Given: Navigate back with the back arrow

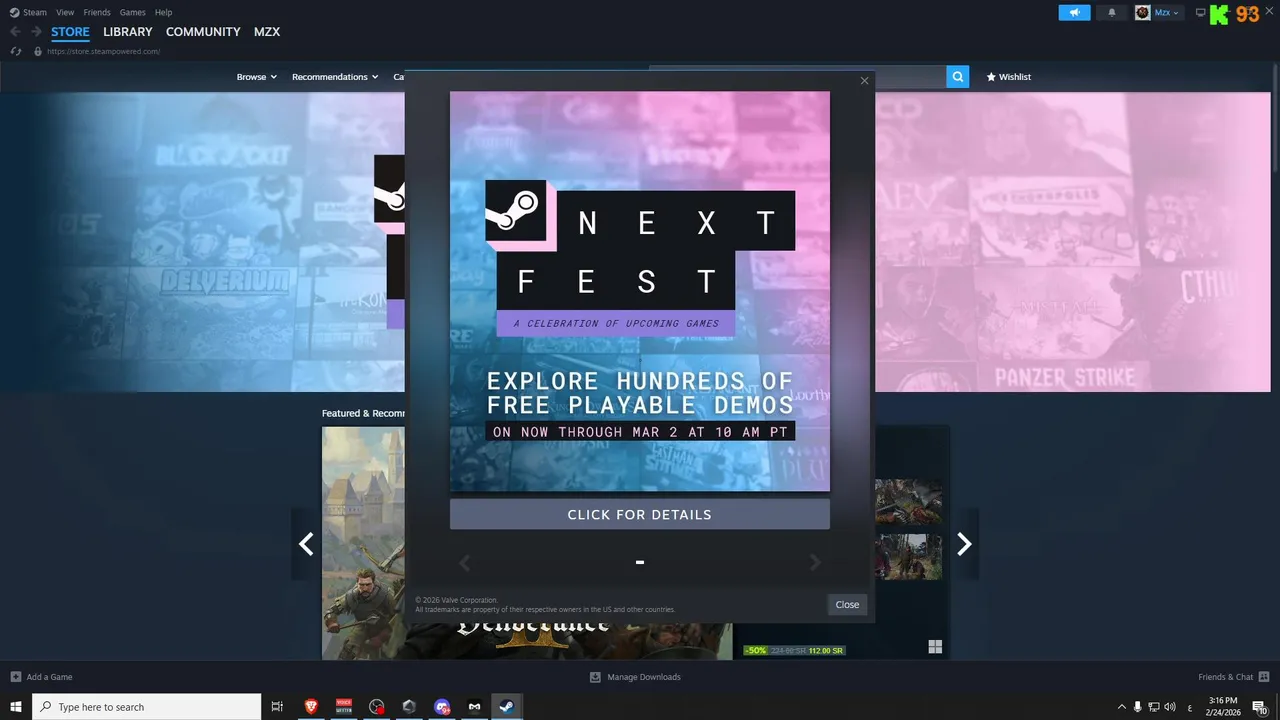Looking at the screenshot, I should [x=15, y=32].
